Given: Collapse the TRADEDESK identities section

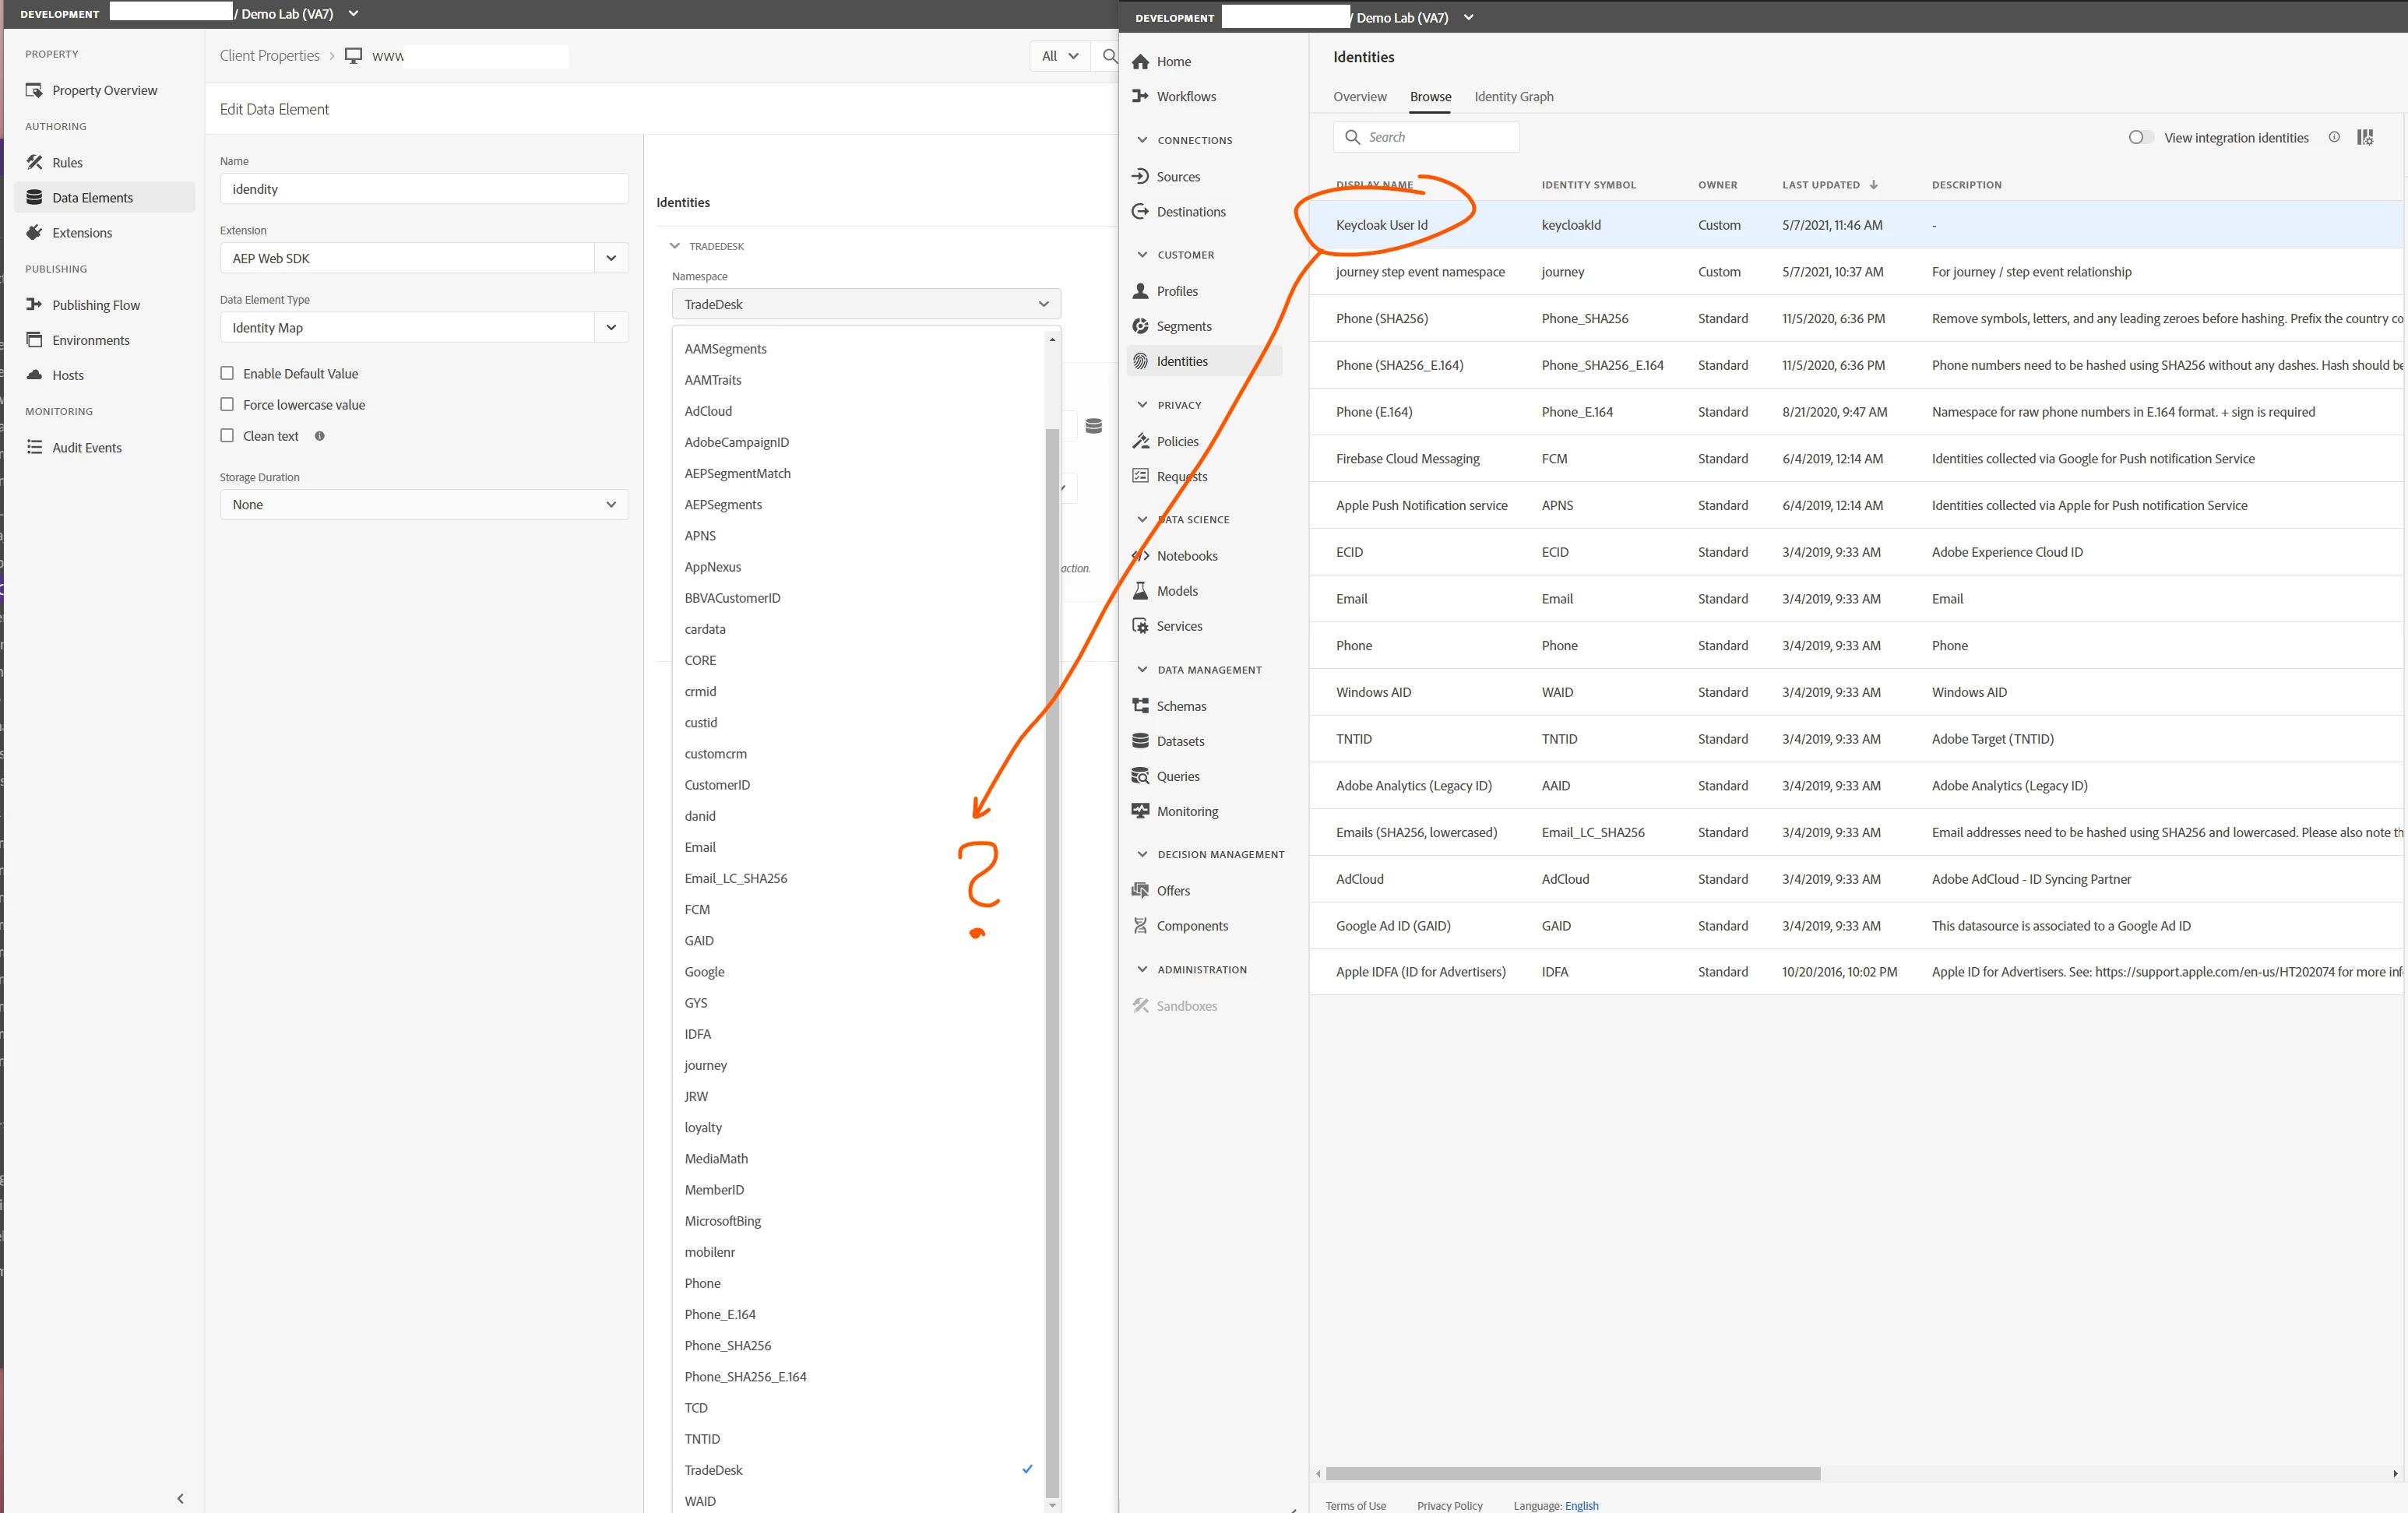Looking at the screenshot, I should point(675,246).
